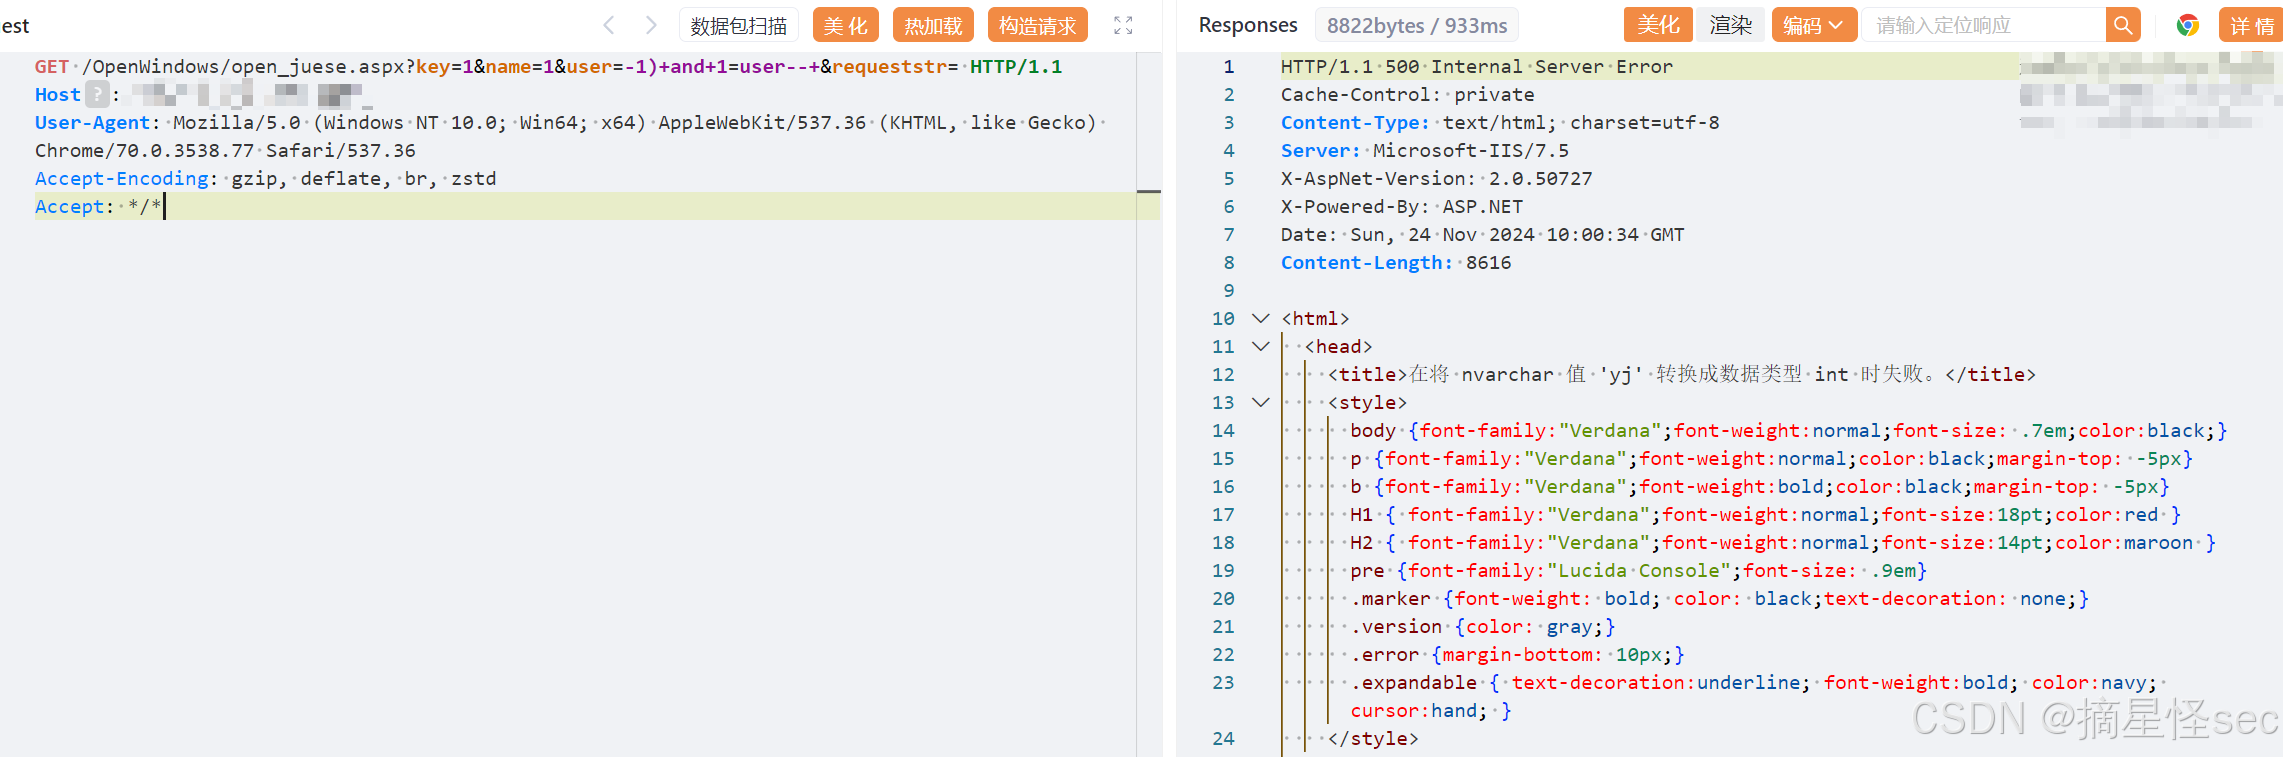The height and width of the screenshot is (757, 2283).
Task: Go to next request with right chevron
Action: click(651, 25)
